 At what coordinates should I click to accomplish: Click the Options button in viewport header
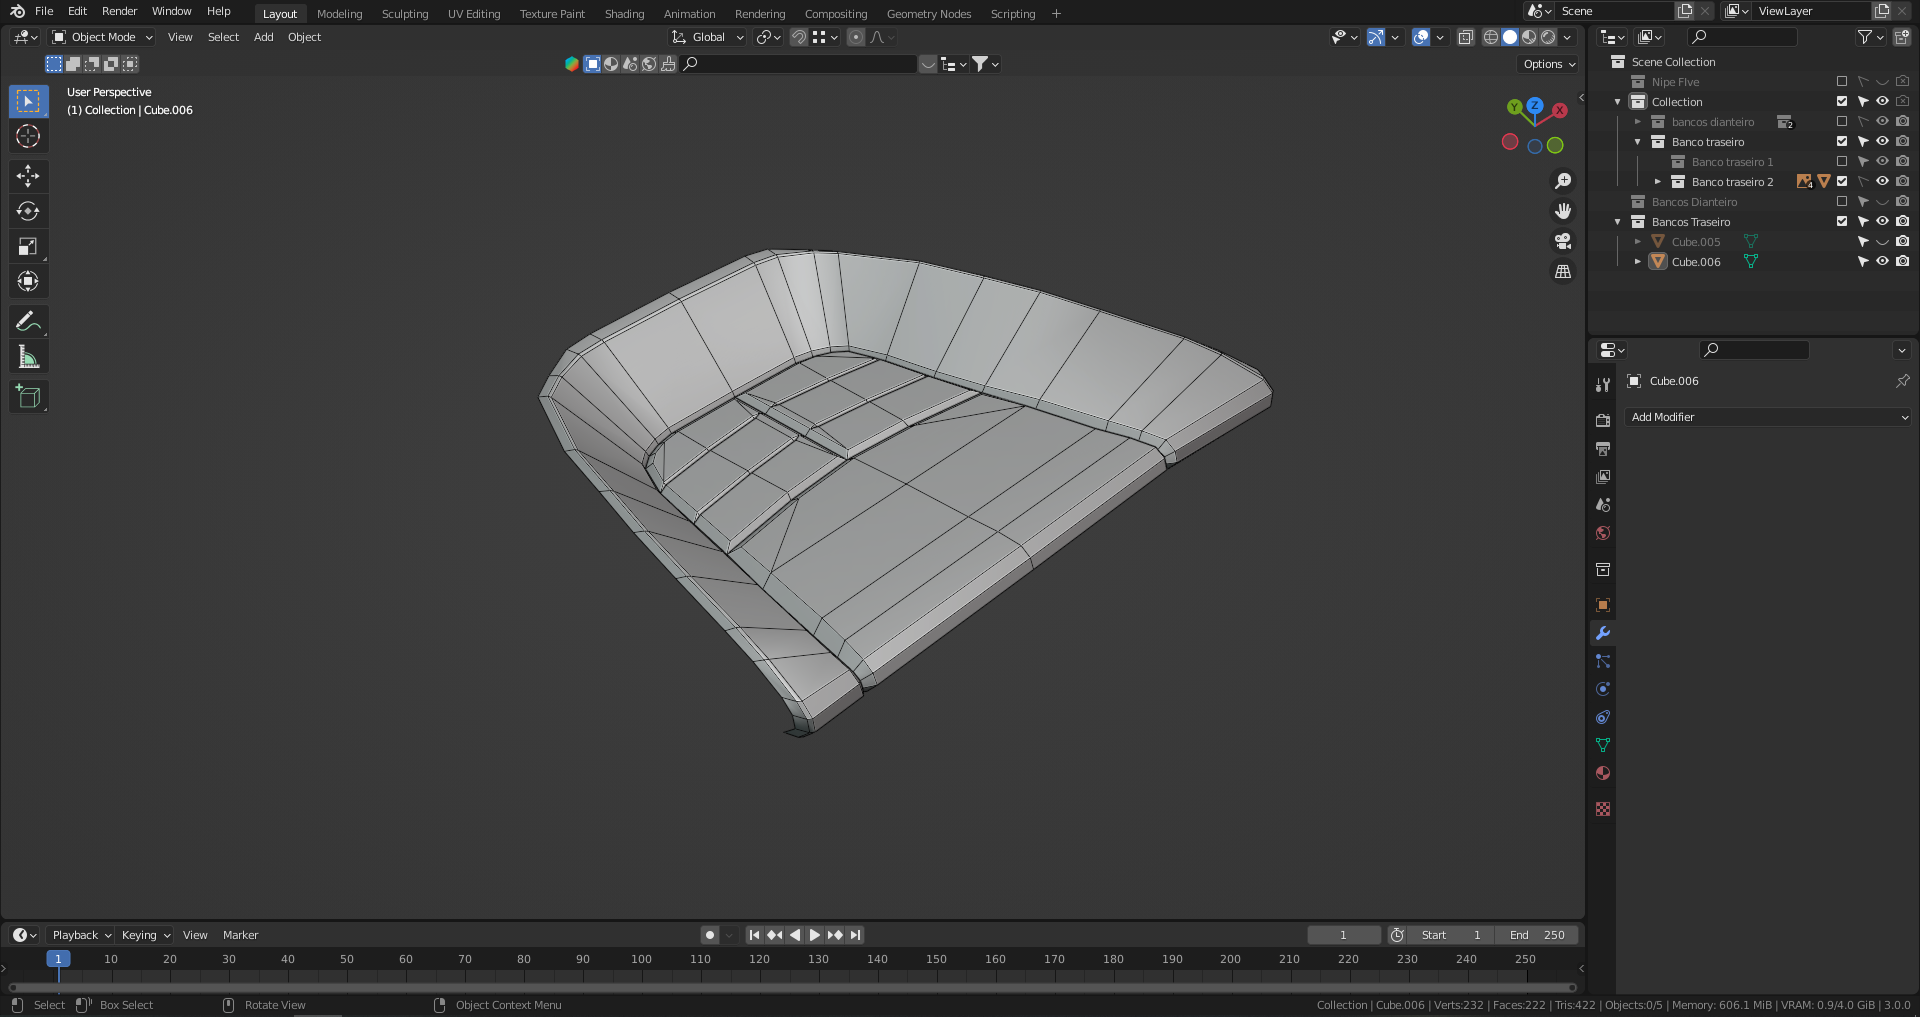coord(1549,64)
